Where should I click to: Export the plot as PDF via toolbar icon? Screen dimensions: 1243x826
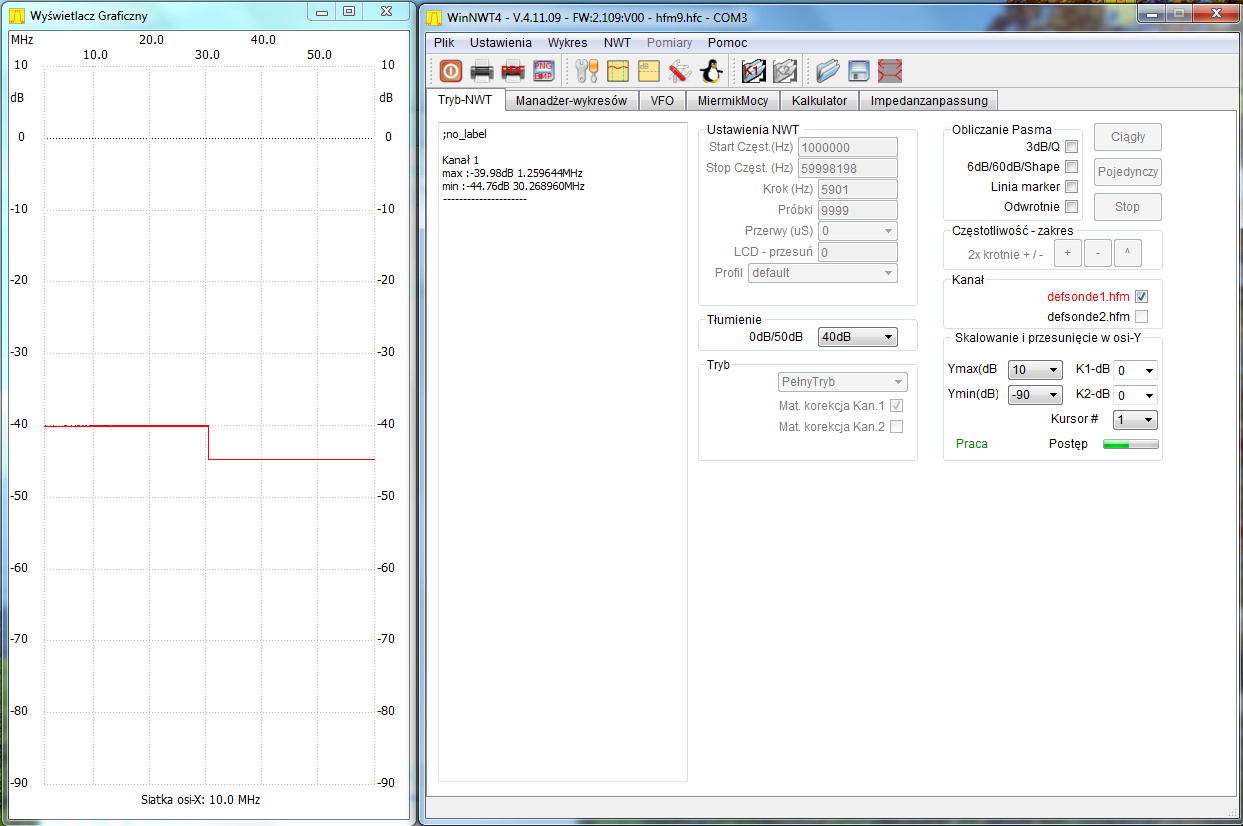[x=513, y=71]
